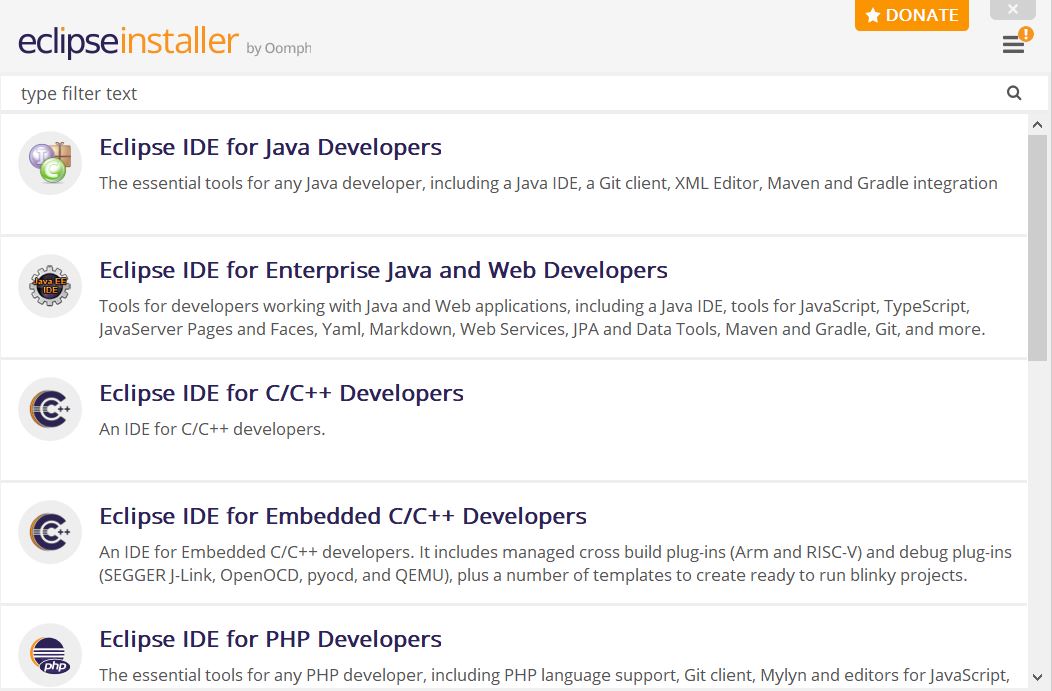1052x691 pixels.
Task: Click description 'The essential tools for any PHP developer'
Action: pos(554,675)
